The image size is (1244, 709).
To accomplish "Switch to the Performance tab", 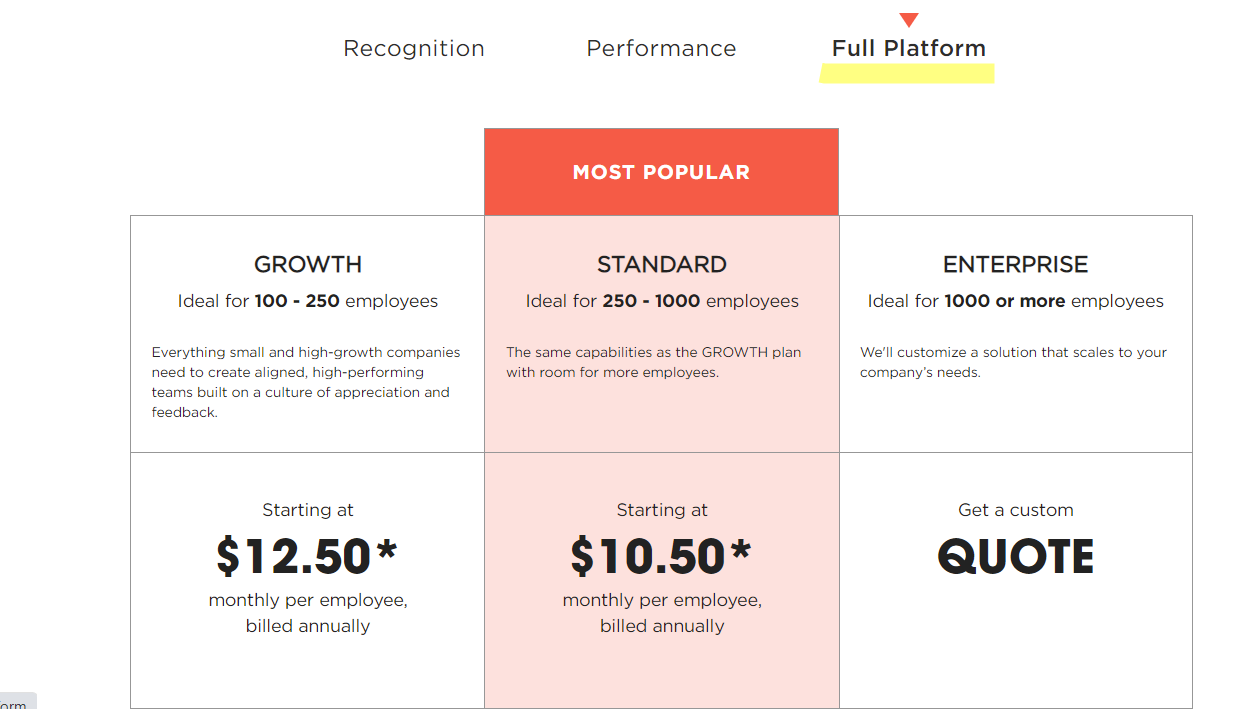I will [661, 49].
